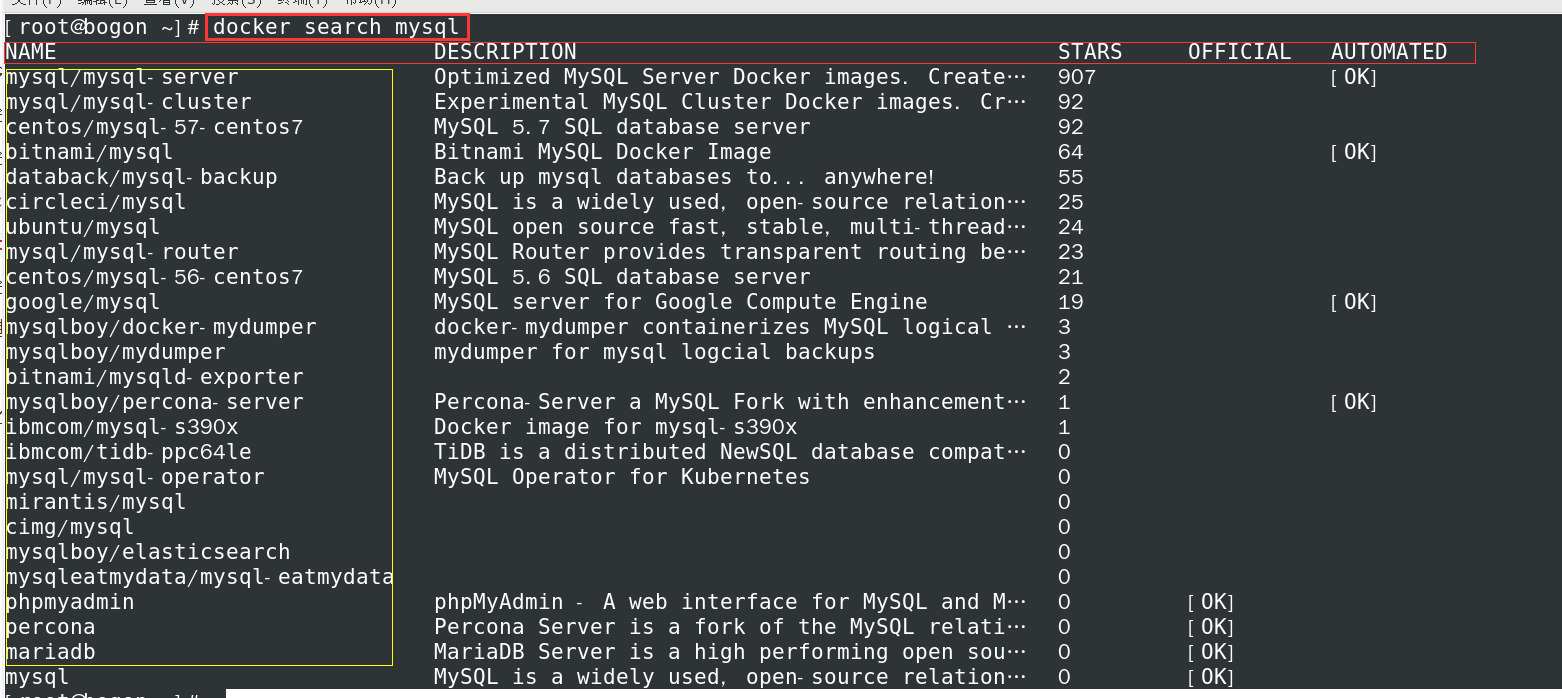The image size is (1562, 698).
Task: Select the STARS column header
Action: [x=1090, y=52]
